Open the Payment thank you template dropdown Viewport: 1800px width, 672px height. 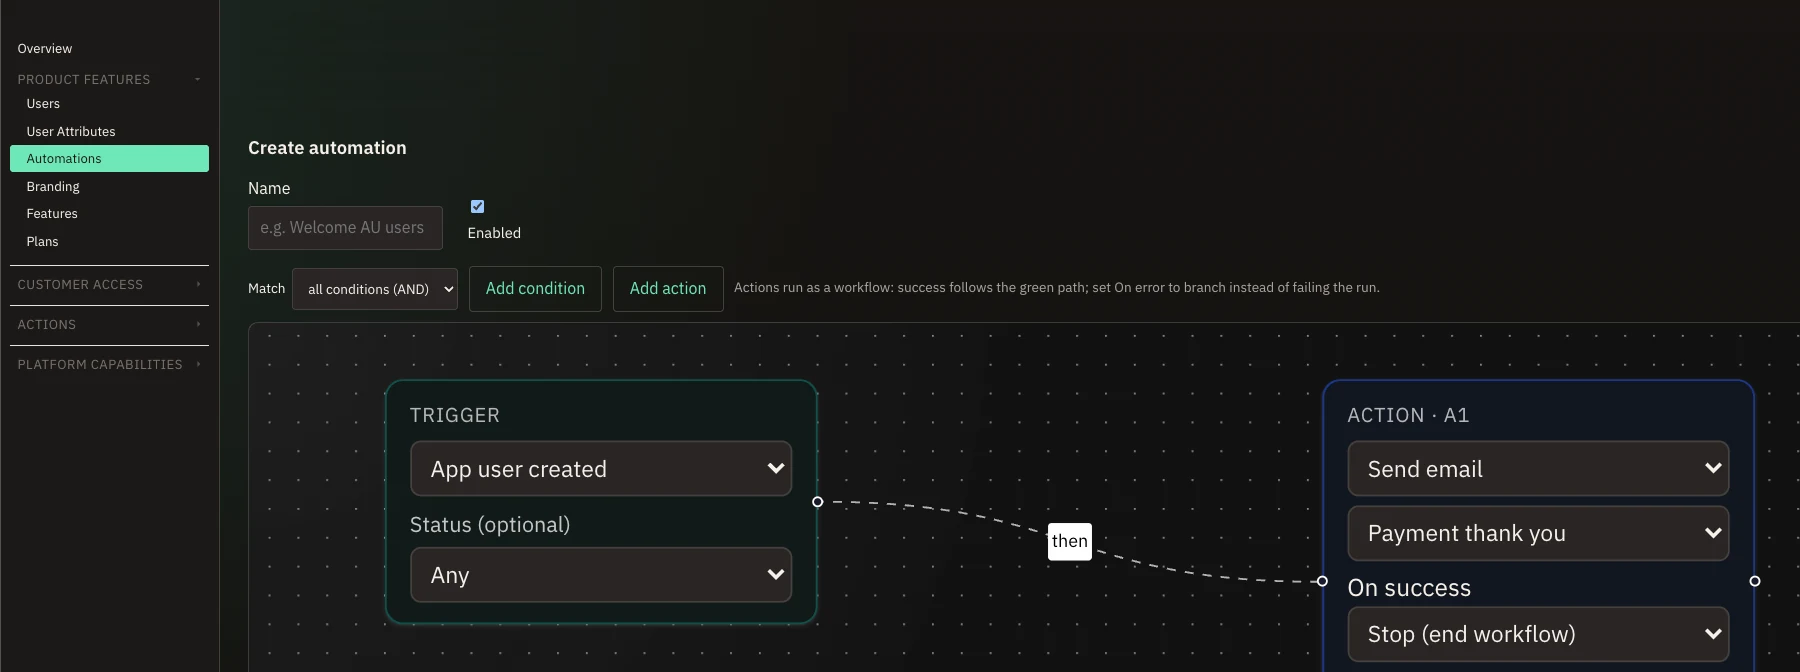1538,533
